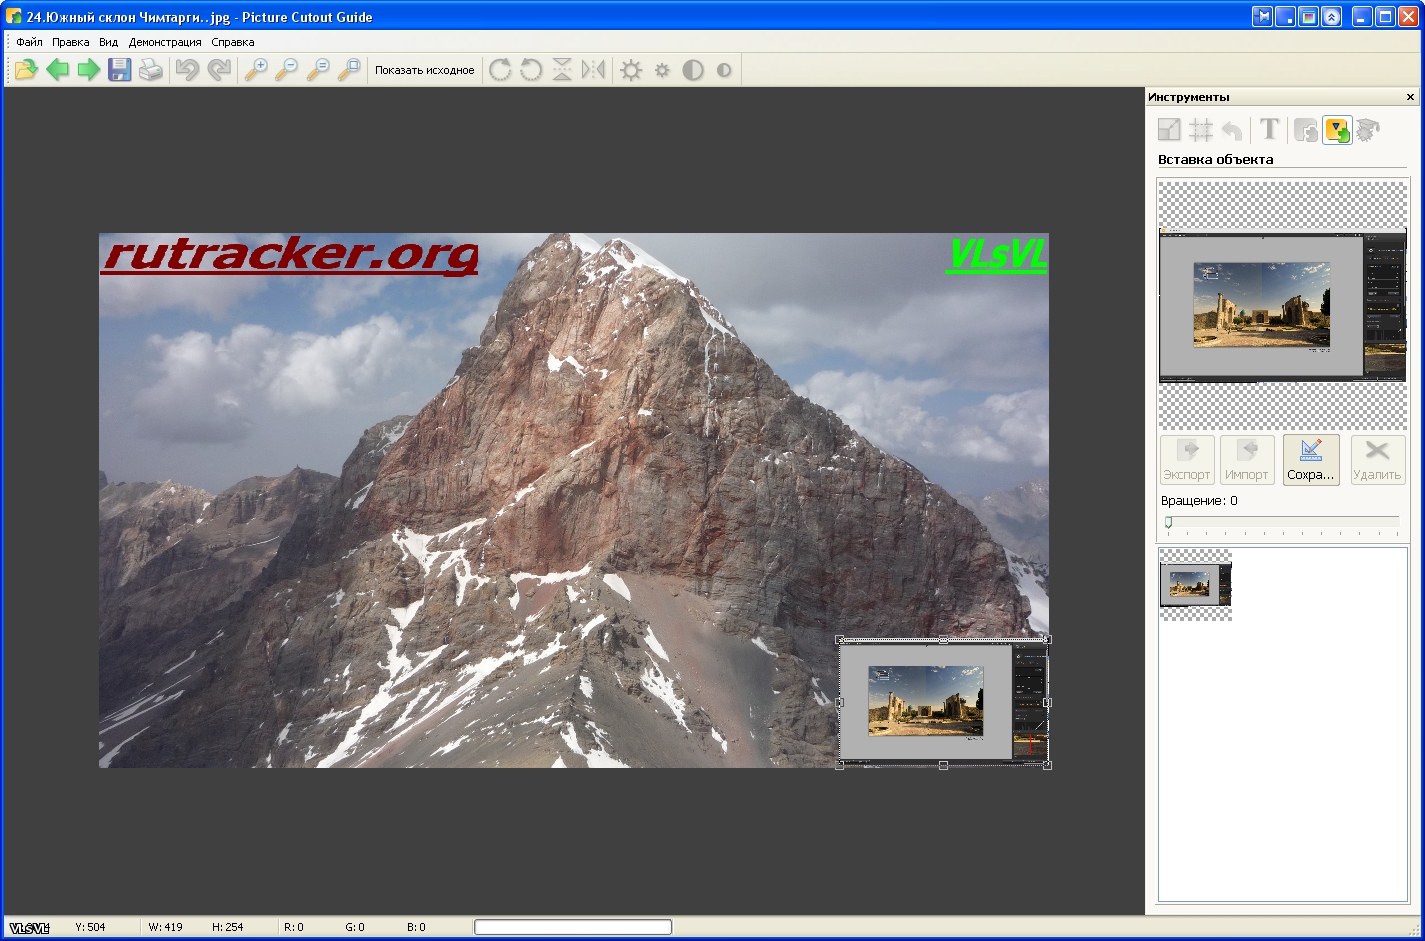The image size is (1425, 941).
Task: Rotate the image clockwise
Action: [500, 70]
